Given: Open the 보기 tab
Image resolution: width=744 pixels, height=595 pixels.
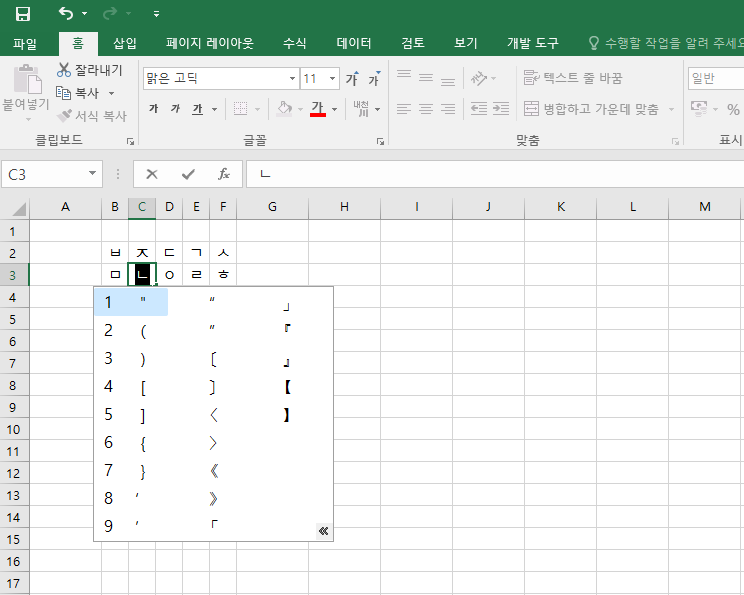Looking at the screenshot, I should pyautogui.click(x=465, y=44).
